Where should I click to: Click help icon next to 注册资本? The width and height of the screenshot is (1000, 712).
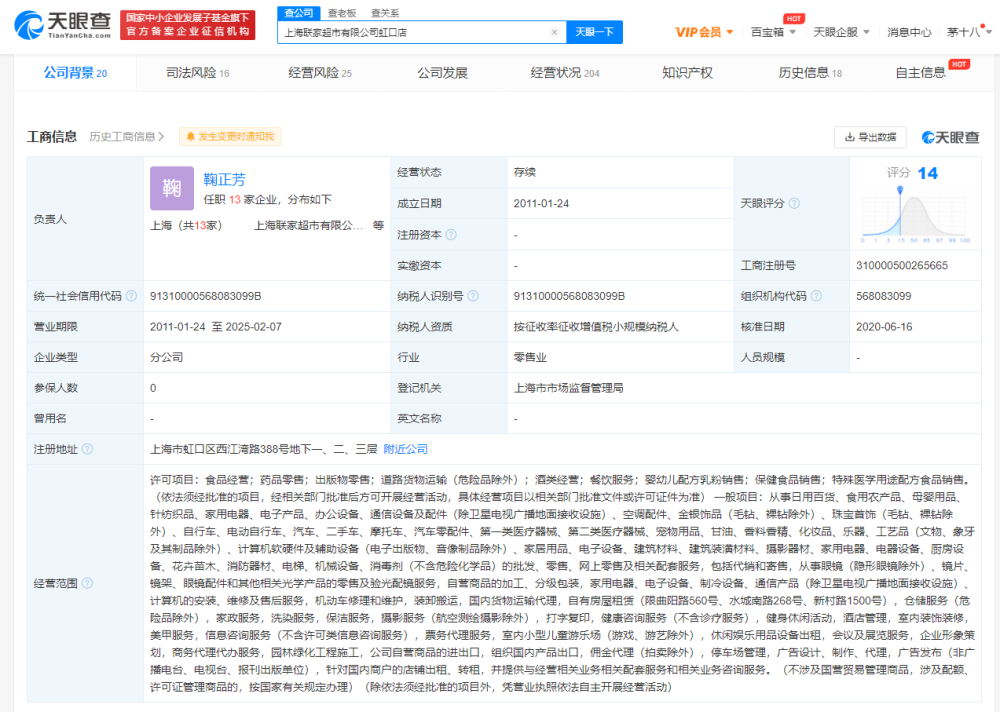click(451, 234)
